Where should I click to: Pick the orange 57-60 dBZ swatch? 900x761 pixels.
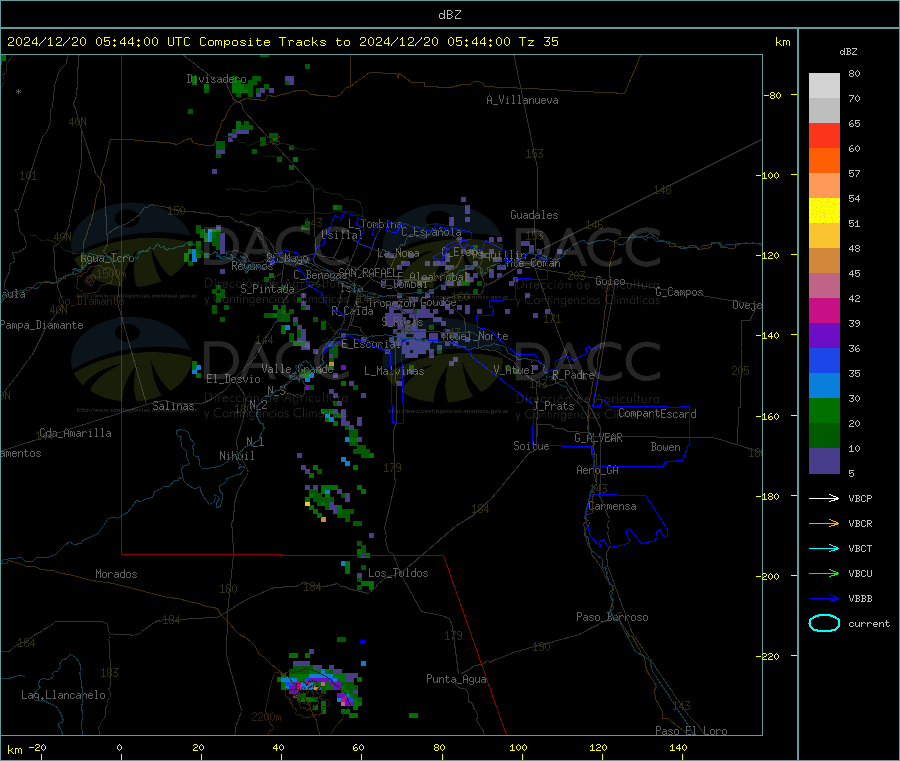[824, 161]
